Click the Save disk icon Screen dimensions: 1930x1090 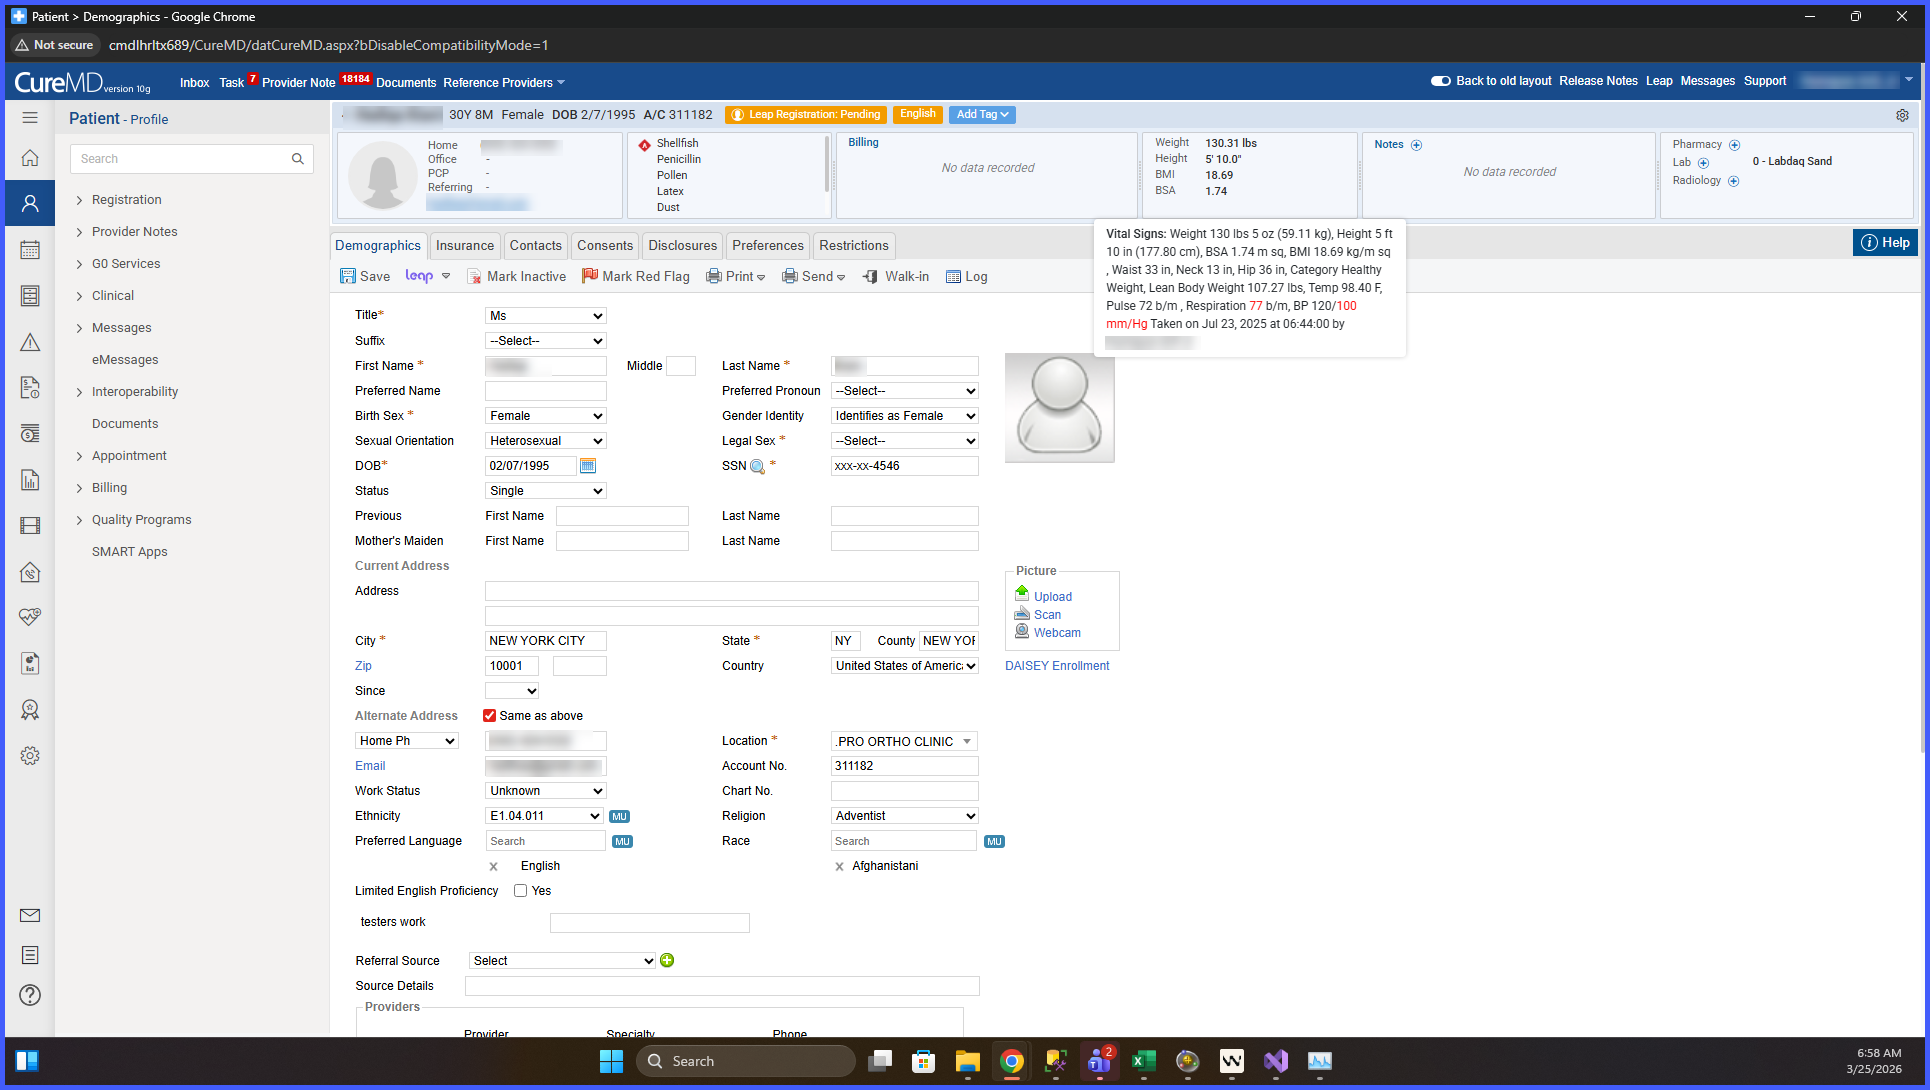point(347,276)
